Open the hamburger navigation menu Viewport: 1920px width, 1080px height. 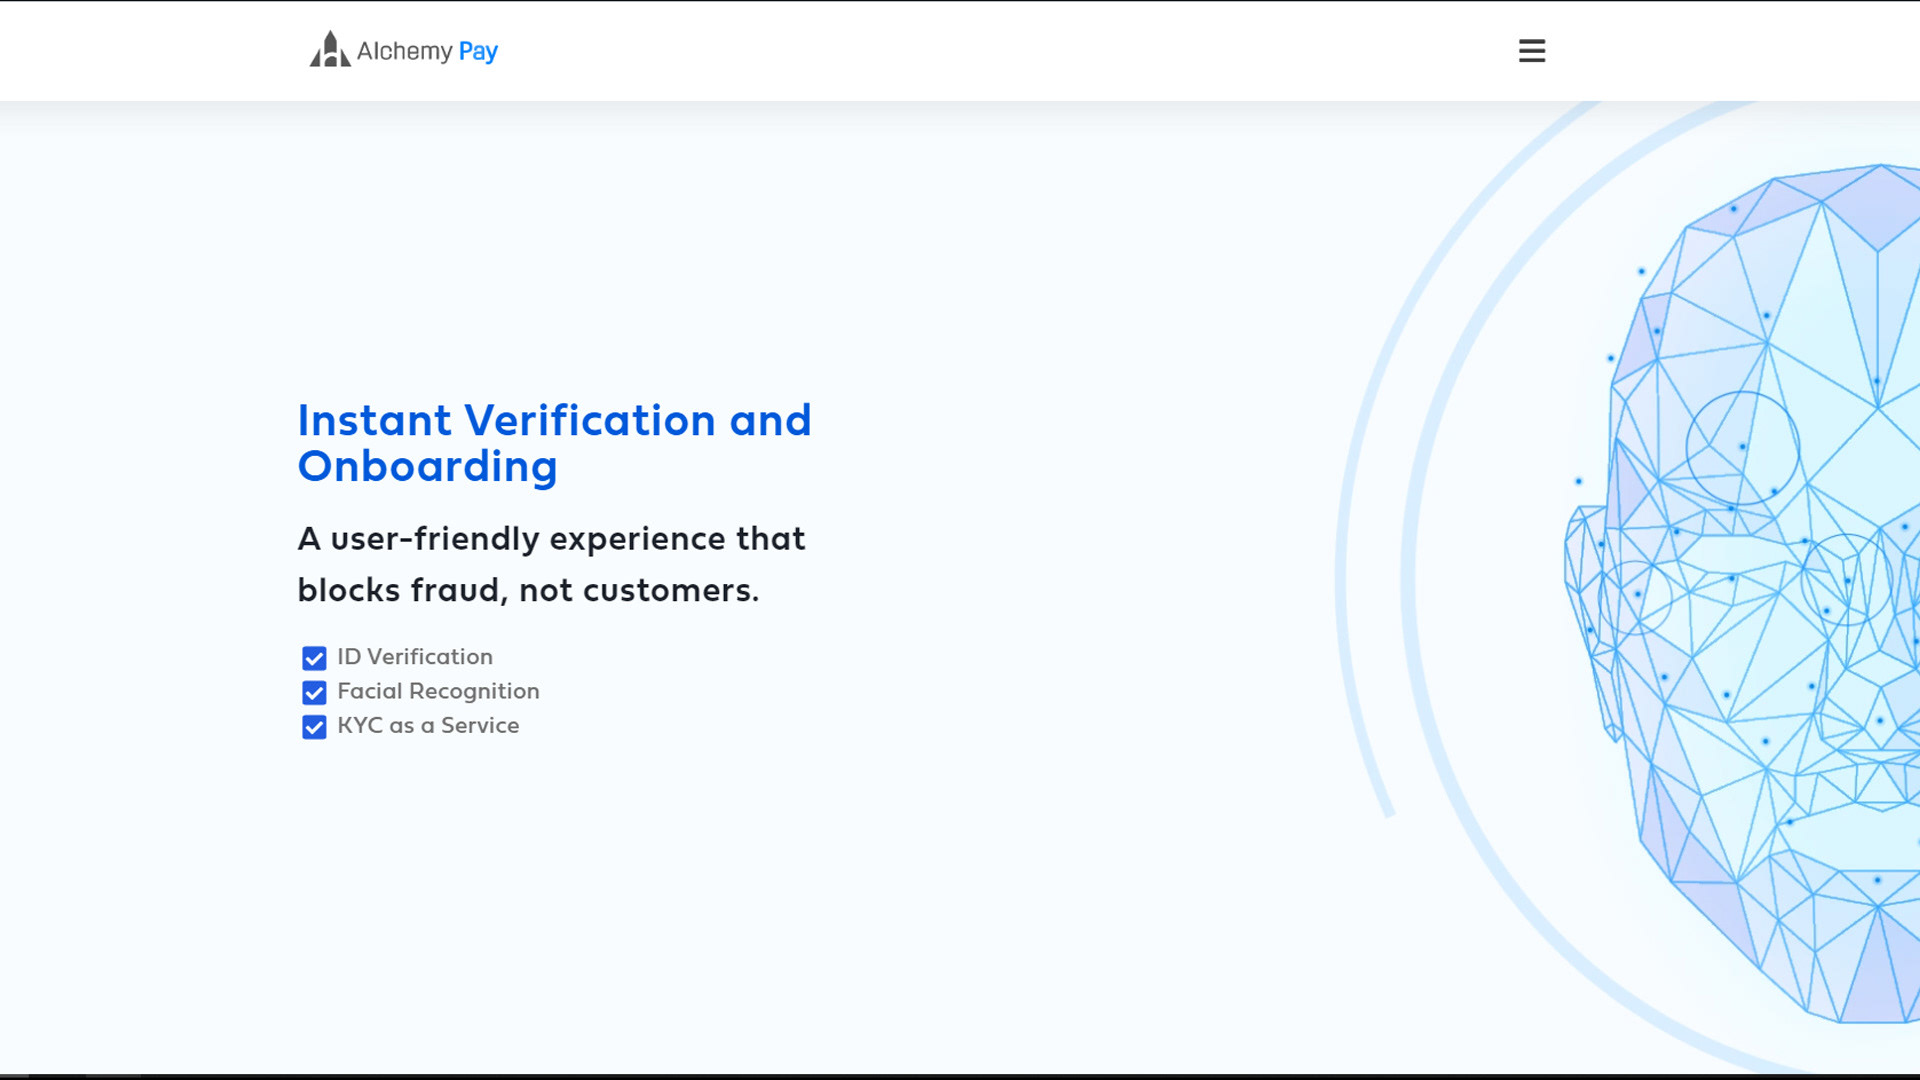pos(1531,51)
